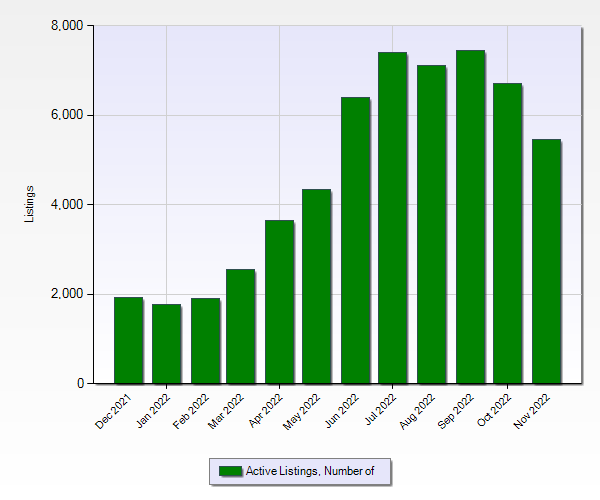
Task: Click the 'Dec 2021' x-axis label
Action: [x=112, y=410]
